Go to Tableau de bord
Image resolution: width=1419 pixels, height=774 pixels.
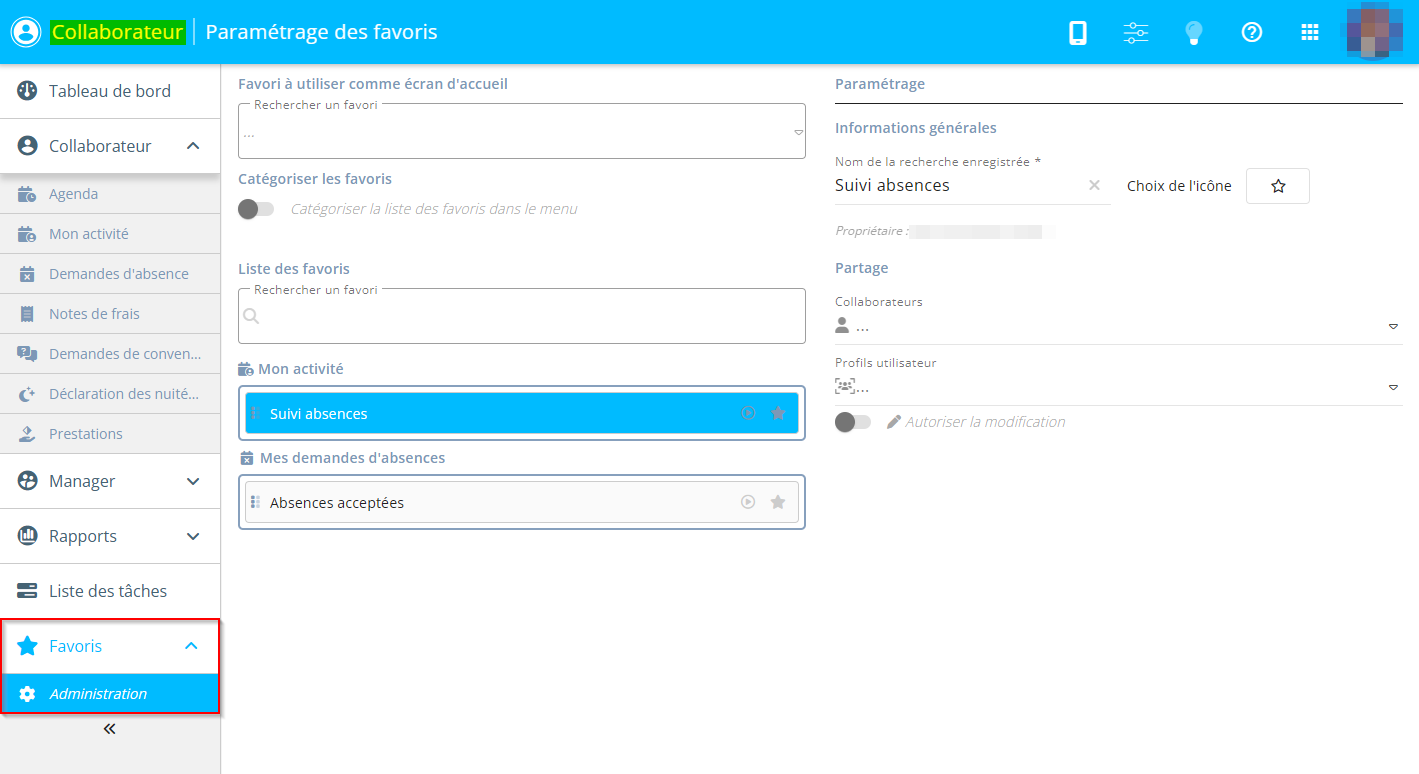110,91
